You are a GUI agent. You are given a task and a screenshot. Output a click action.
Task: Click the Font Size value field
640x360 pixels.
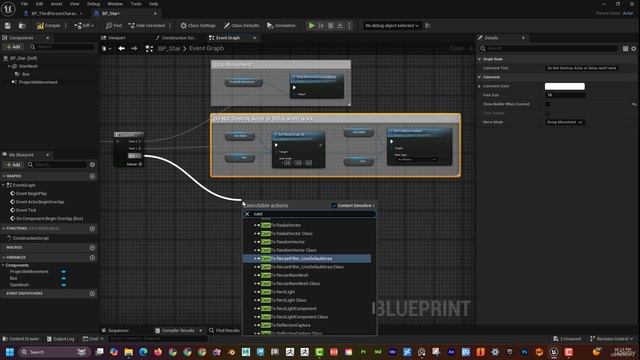(x=565, y=95)
